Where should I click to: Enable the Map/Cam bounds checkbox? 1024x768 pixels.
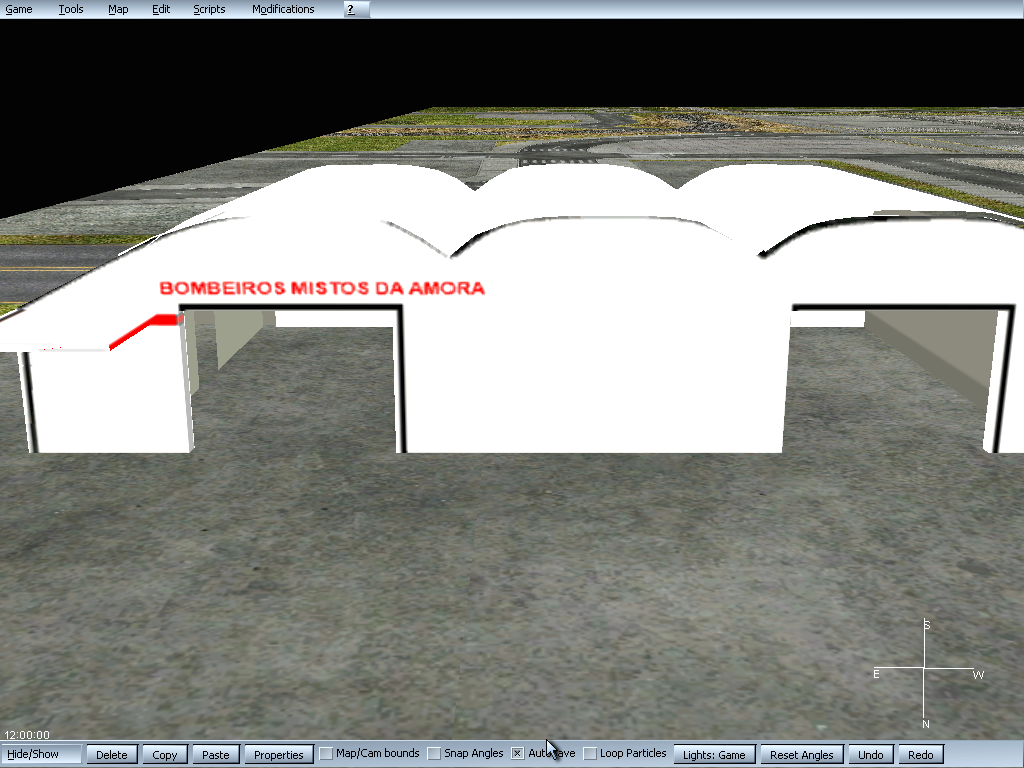pos(326,754)
